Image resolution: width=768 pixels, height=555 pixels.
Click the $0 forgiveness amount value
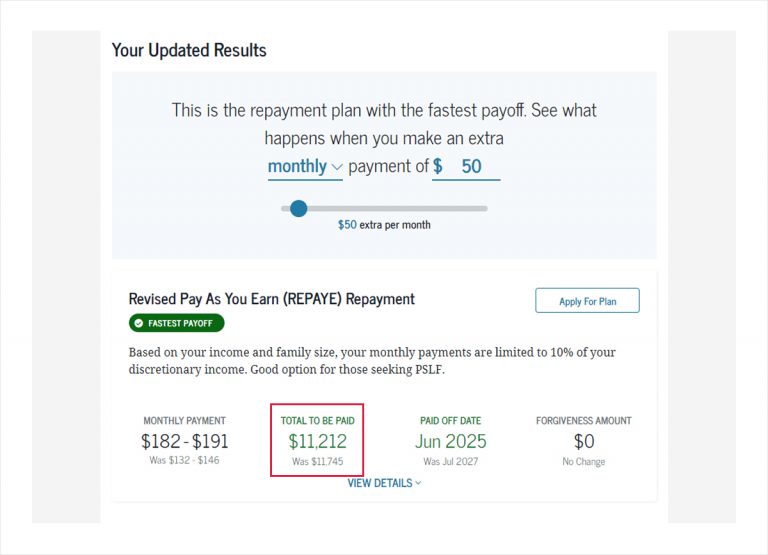pos(583,441)
